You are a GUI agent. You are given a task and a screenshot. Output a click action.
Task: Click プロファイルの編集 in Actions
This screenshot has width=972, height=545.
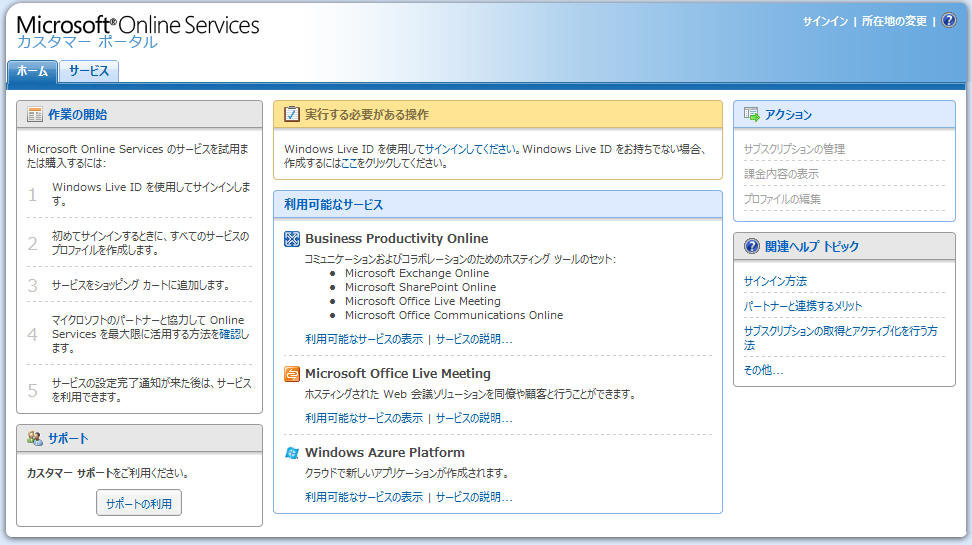(782, 199)
